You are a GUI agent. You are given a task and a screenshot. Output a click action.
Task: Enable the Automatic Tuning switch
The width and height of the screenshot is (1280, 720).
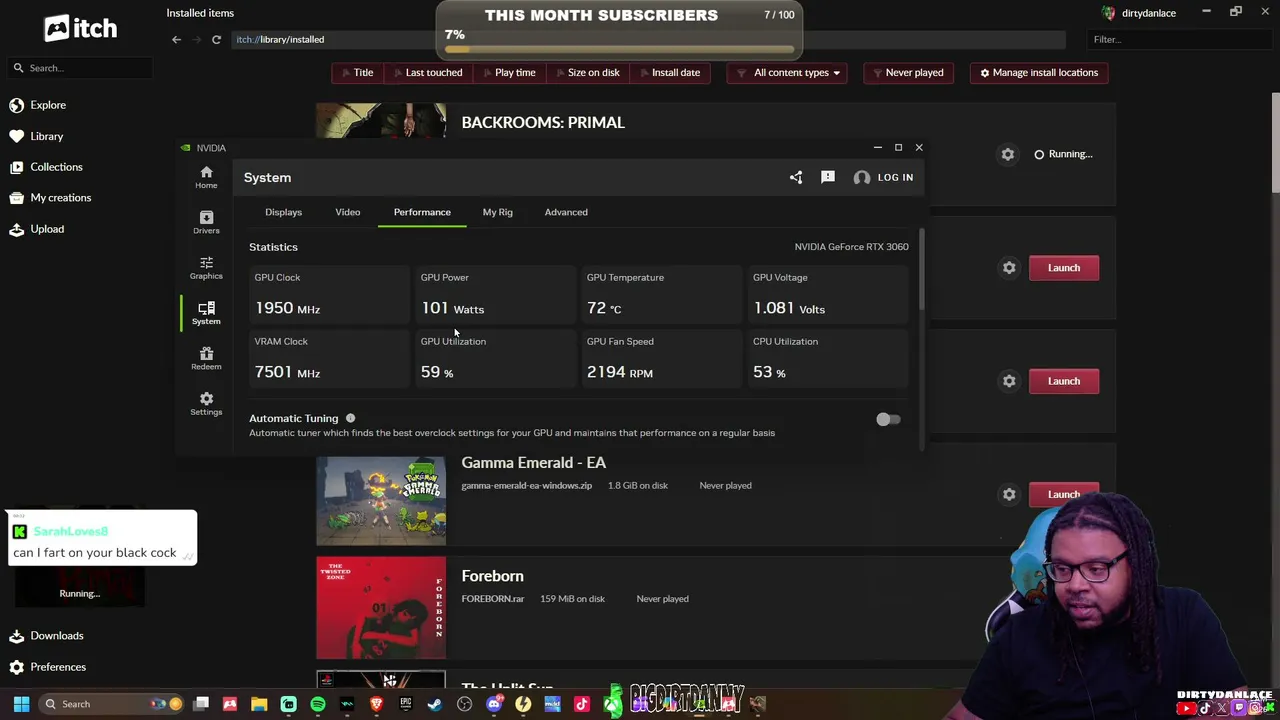click(888, 420)
